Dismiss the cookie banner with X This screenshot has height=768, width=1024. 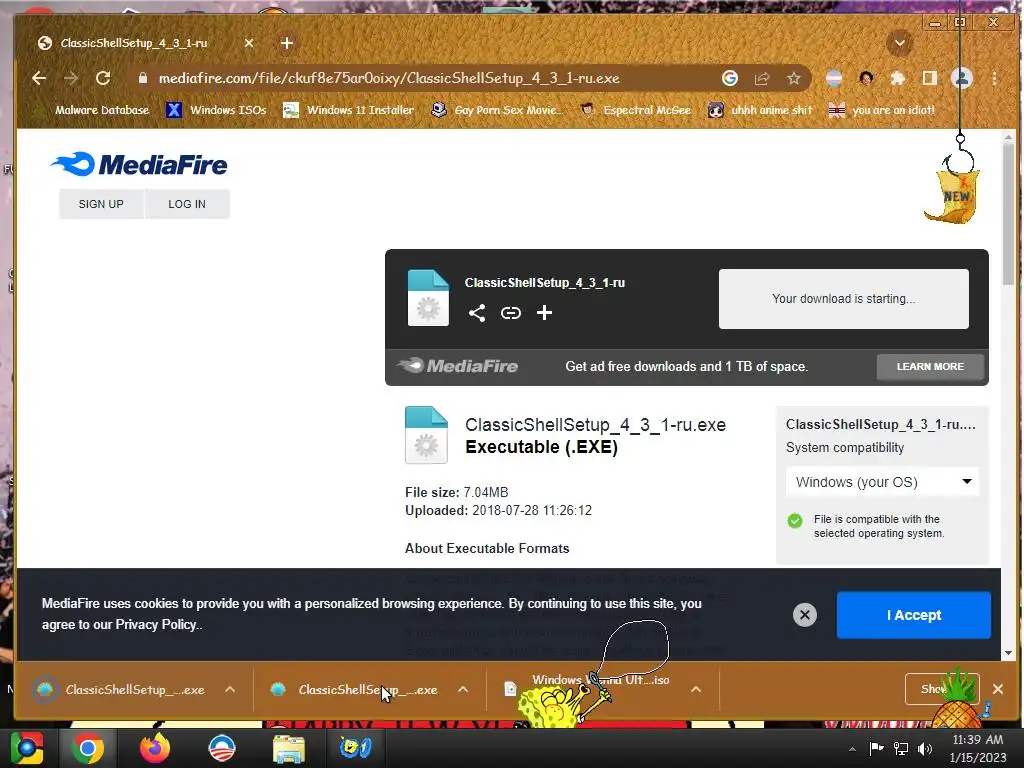(805, 615)
